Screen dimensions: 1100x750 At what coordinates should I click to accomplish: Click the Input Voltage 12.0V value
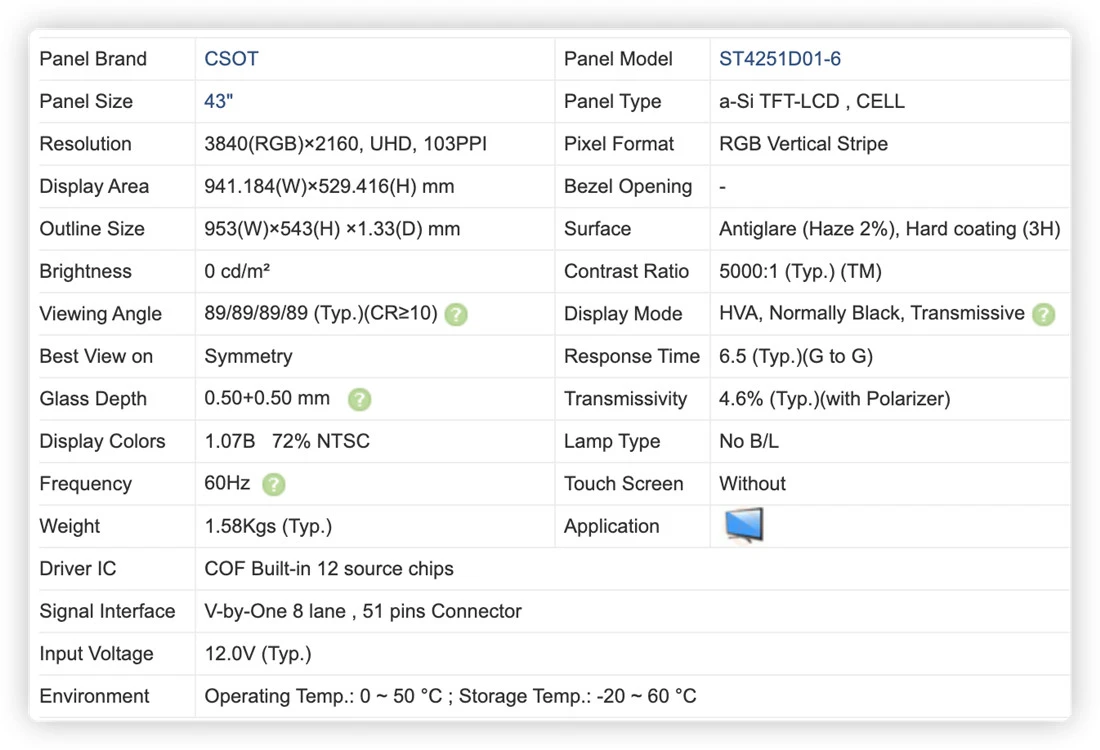pyautogui.click(x=257, y=654)
